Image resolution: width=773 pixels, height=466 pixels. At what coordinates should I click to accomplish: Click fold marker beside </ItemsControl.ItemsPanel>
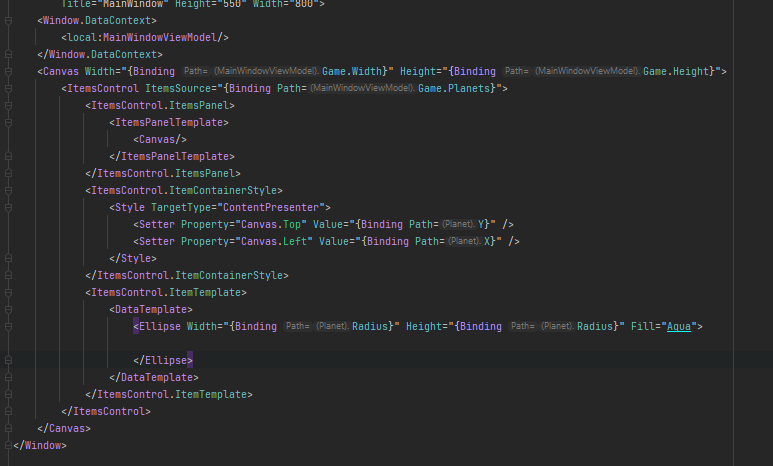click(x=8, y=174)
